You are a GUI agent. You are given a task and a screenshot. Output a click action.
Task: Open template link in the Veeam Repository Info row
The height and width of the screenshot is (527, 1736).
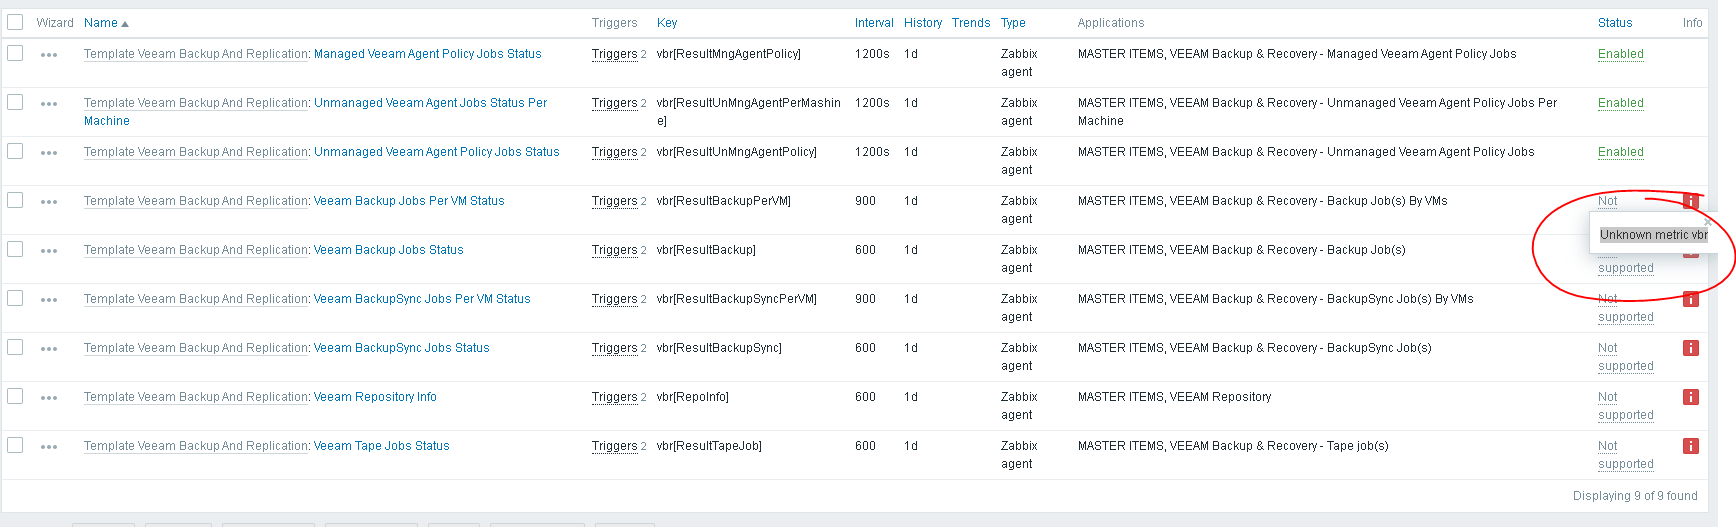tap(196, 397)
